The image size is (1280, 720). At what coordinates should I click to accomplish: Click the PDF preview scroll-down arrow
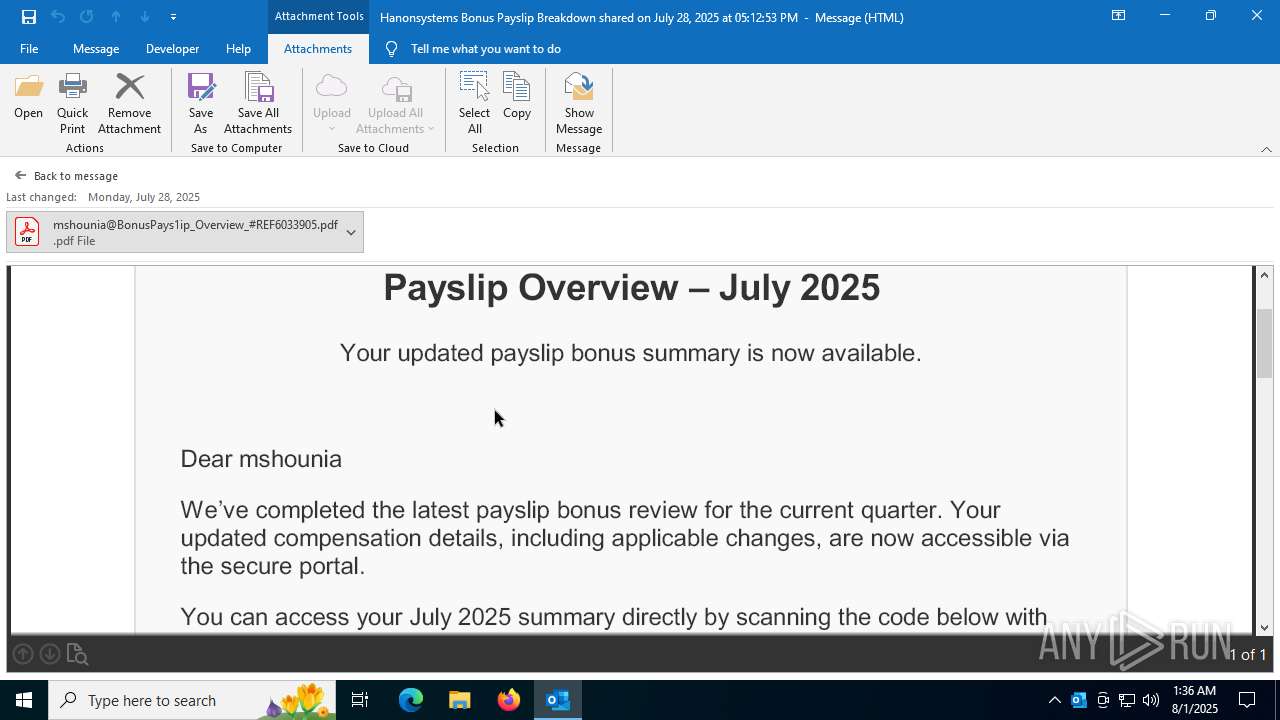pyautogui.click(x=1265, y=627)
